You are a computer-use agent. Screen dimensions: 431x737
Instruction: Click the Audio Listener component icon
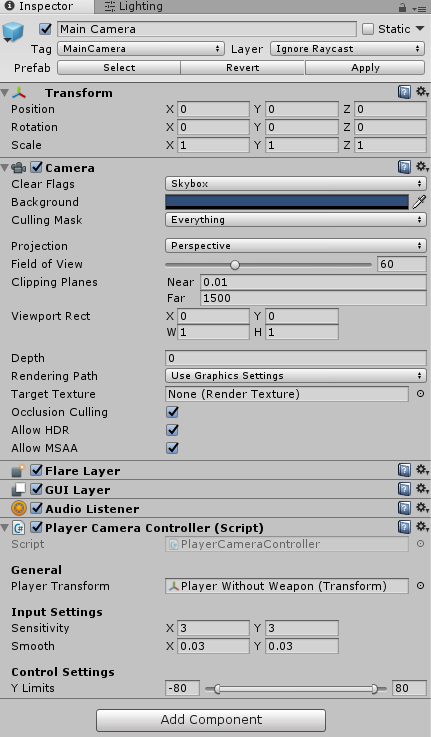point(18,509)
